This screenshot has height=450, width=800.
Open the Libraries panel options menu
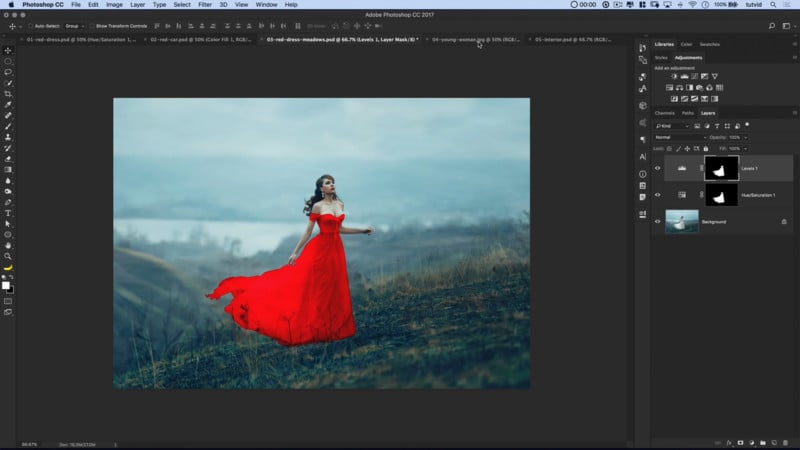click(794, 44)
